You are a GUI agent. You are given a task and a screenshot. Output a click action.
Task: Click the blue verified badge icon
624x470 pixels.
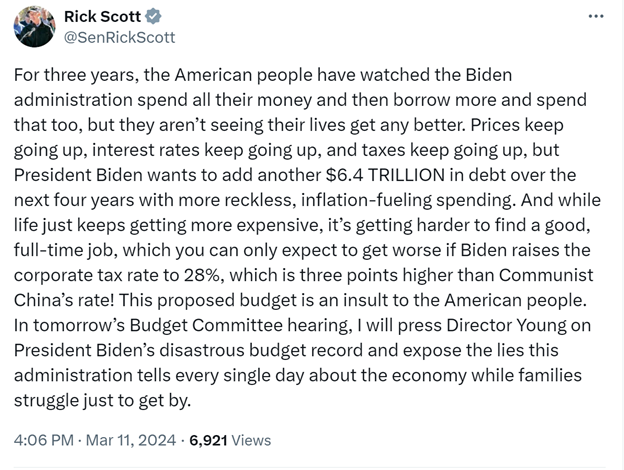pos(153,16)
